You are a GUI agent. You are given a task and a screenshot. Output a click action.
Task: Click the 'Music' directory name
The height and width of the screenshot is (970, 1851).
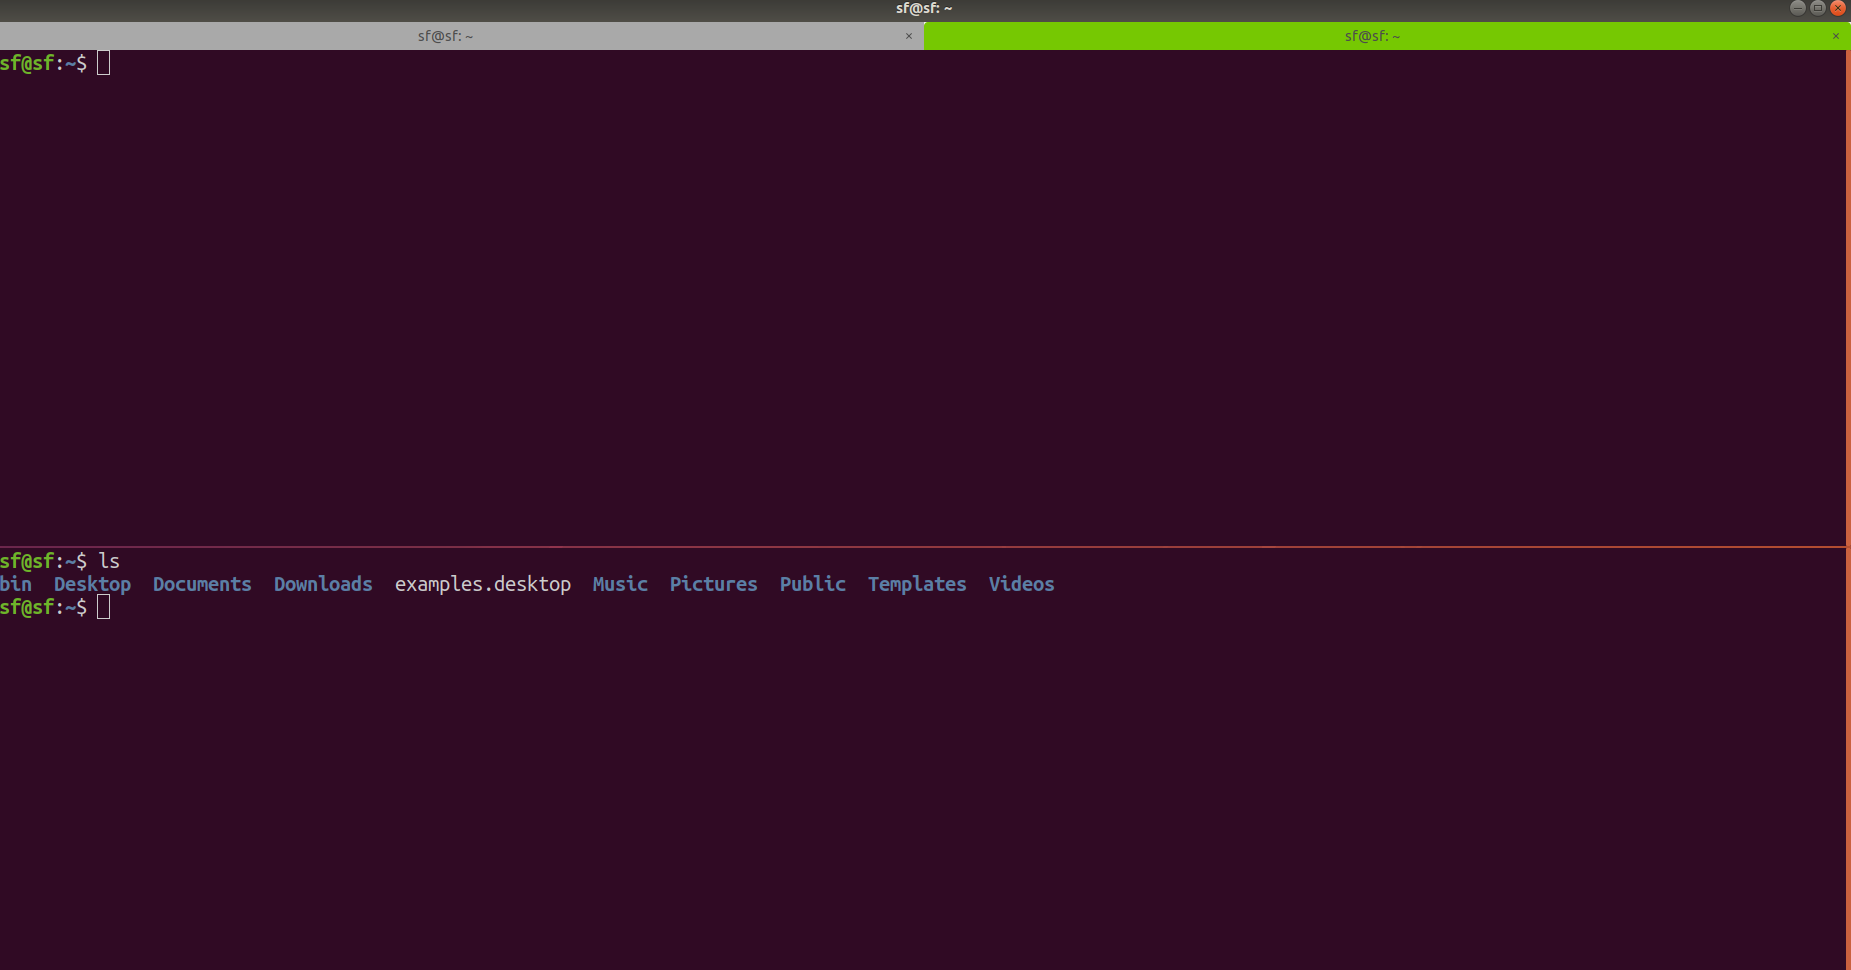coord(620,584)
